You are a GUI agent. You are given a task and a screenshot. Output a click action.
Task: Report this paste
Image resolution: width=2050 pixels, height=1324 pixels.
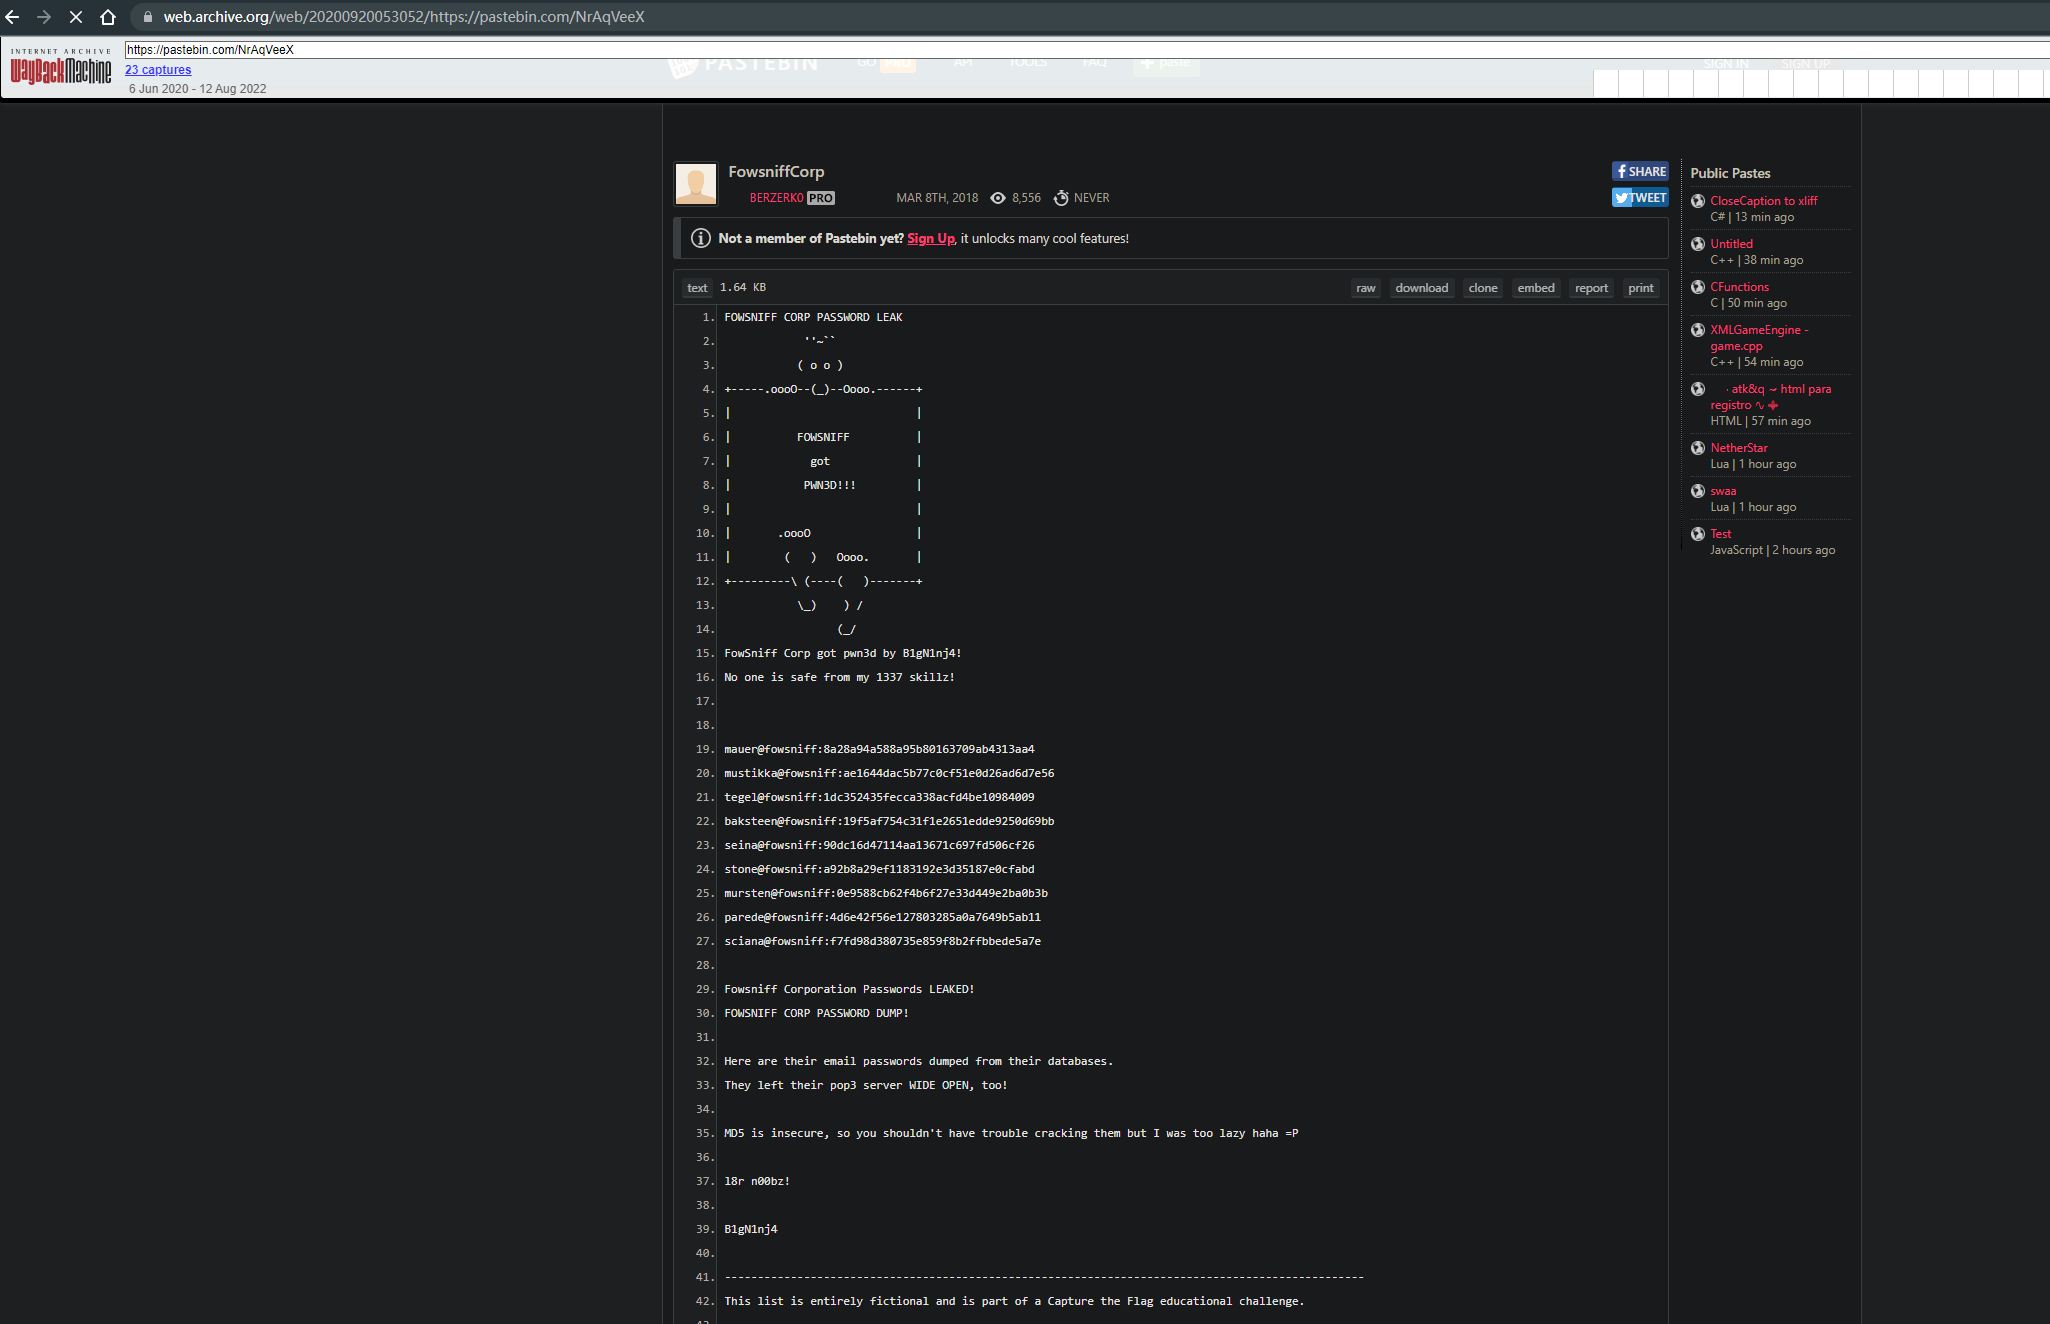[x=1592, y=288]
